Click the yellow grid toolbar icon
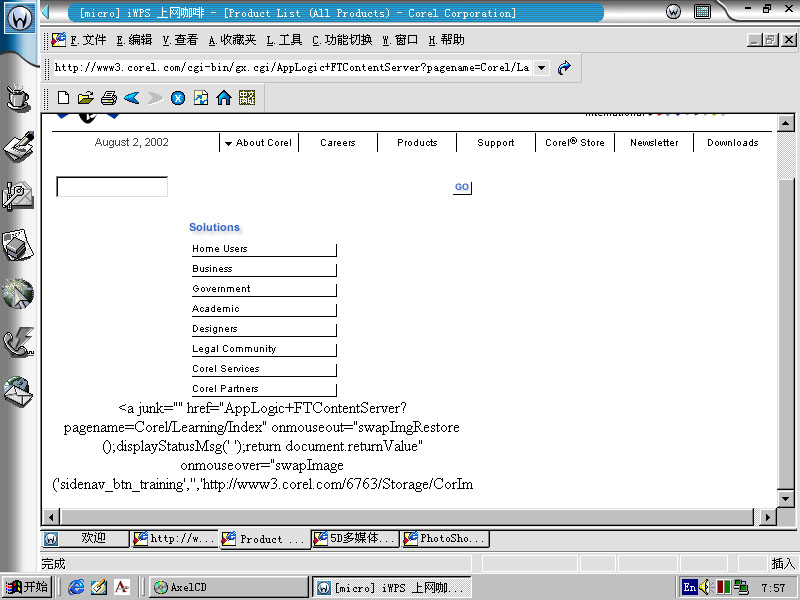This screenshot has width=800, height=600. [x=247, y=97]
